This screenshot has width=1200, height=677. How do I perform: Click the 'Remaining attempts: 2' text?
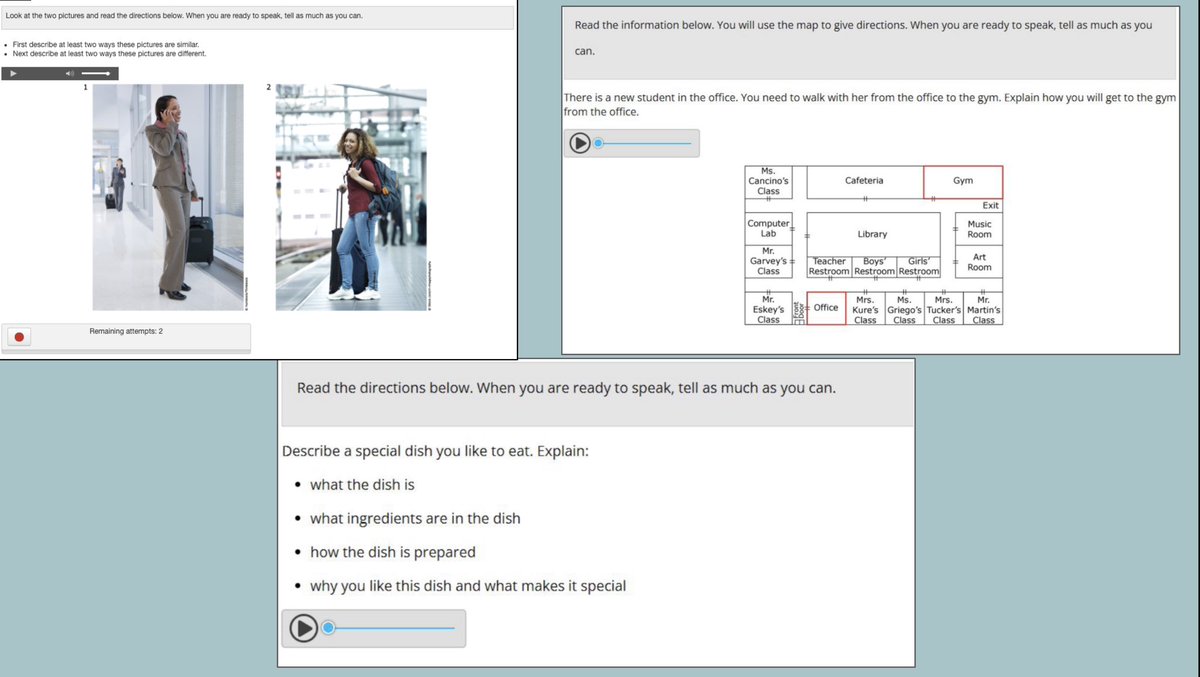(x=126, y=330)
